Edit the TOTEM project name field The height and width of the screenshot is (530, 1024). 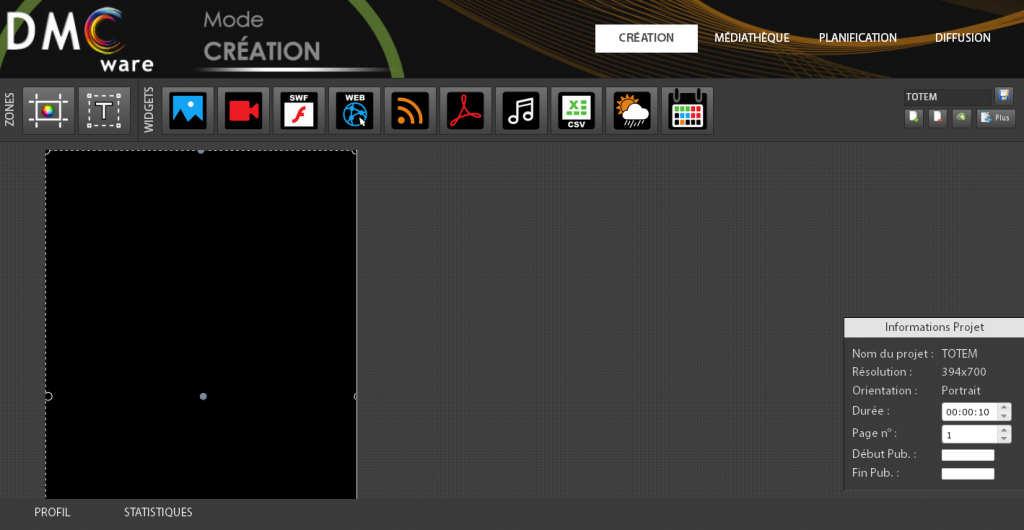coord(948,97)
